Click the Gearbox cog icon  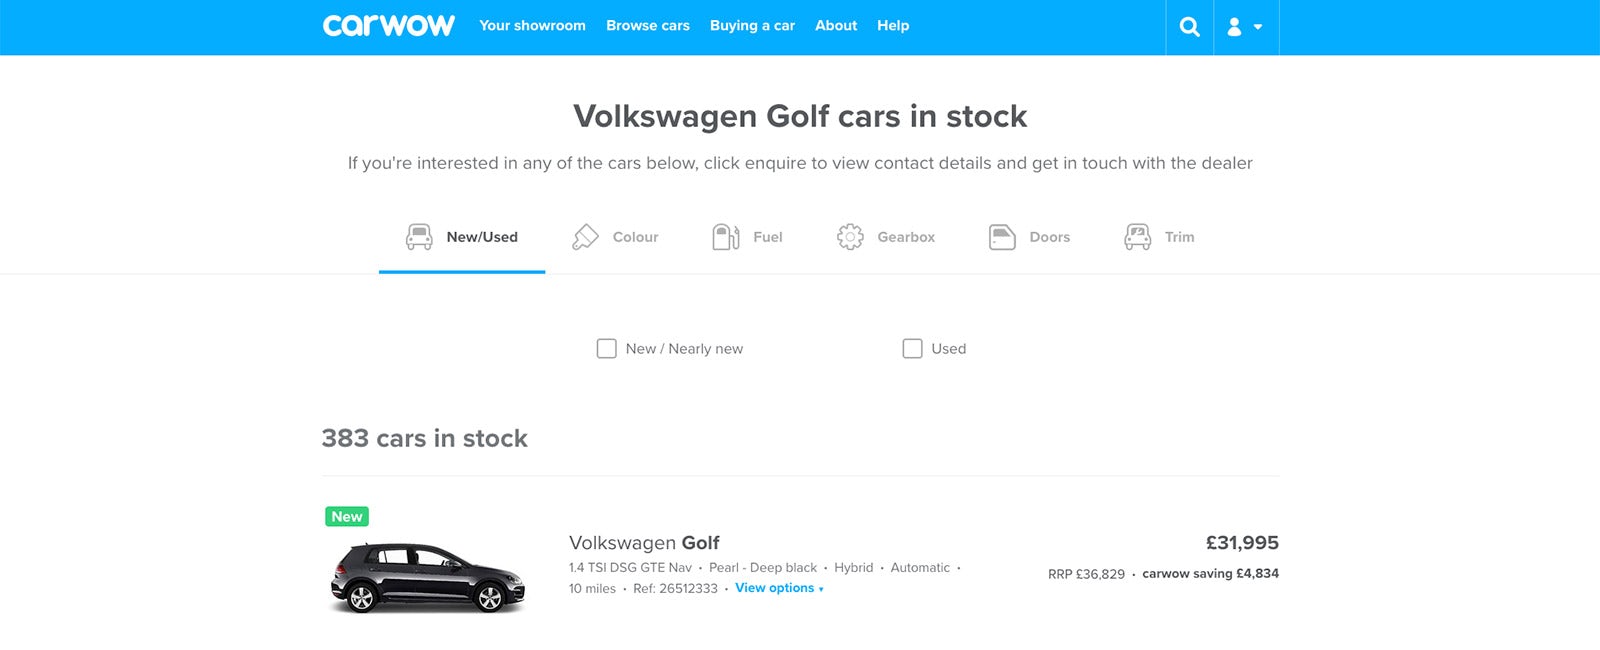point(850,237)
